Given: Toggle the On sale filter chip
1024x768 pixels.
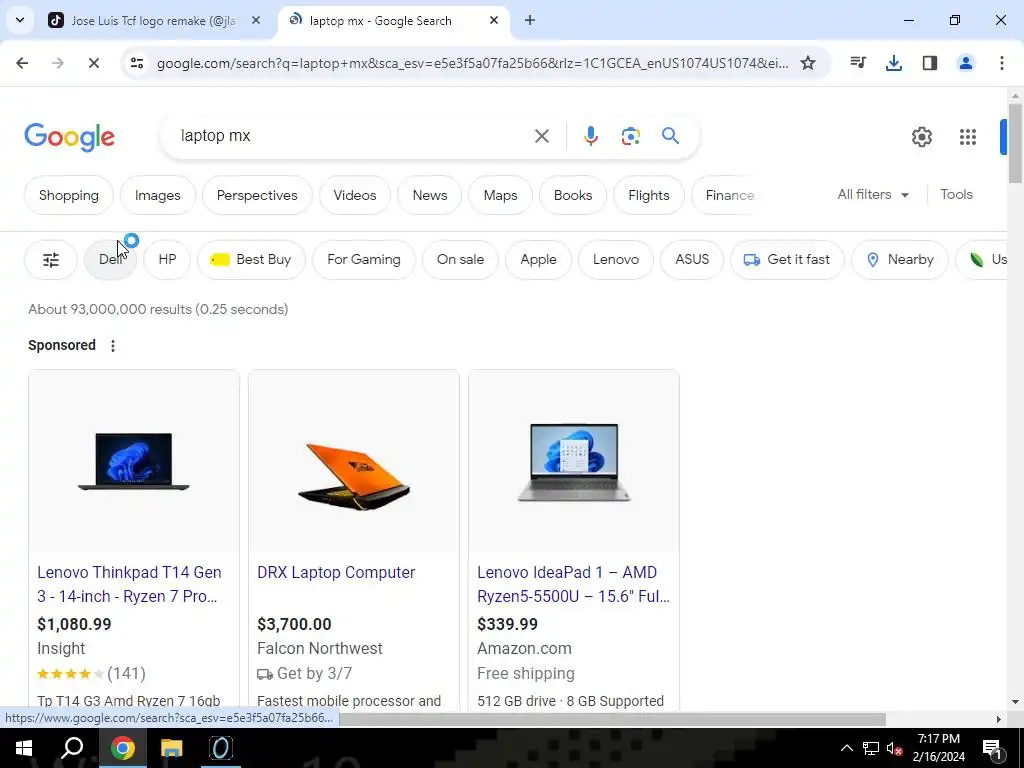Looking at the screenshot, I should [x=460, y=260].
